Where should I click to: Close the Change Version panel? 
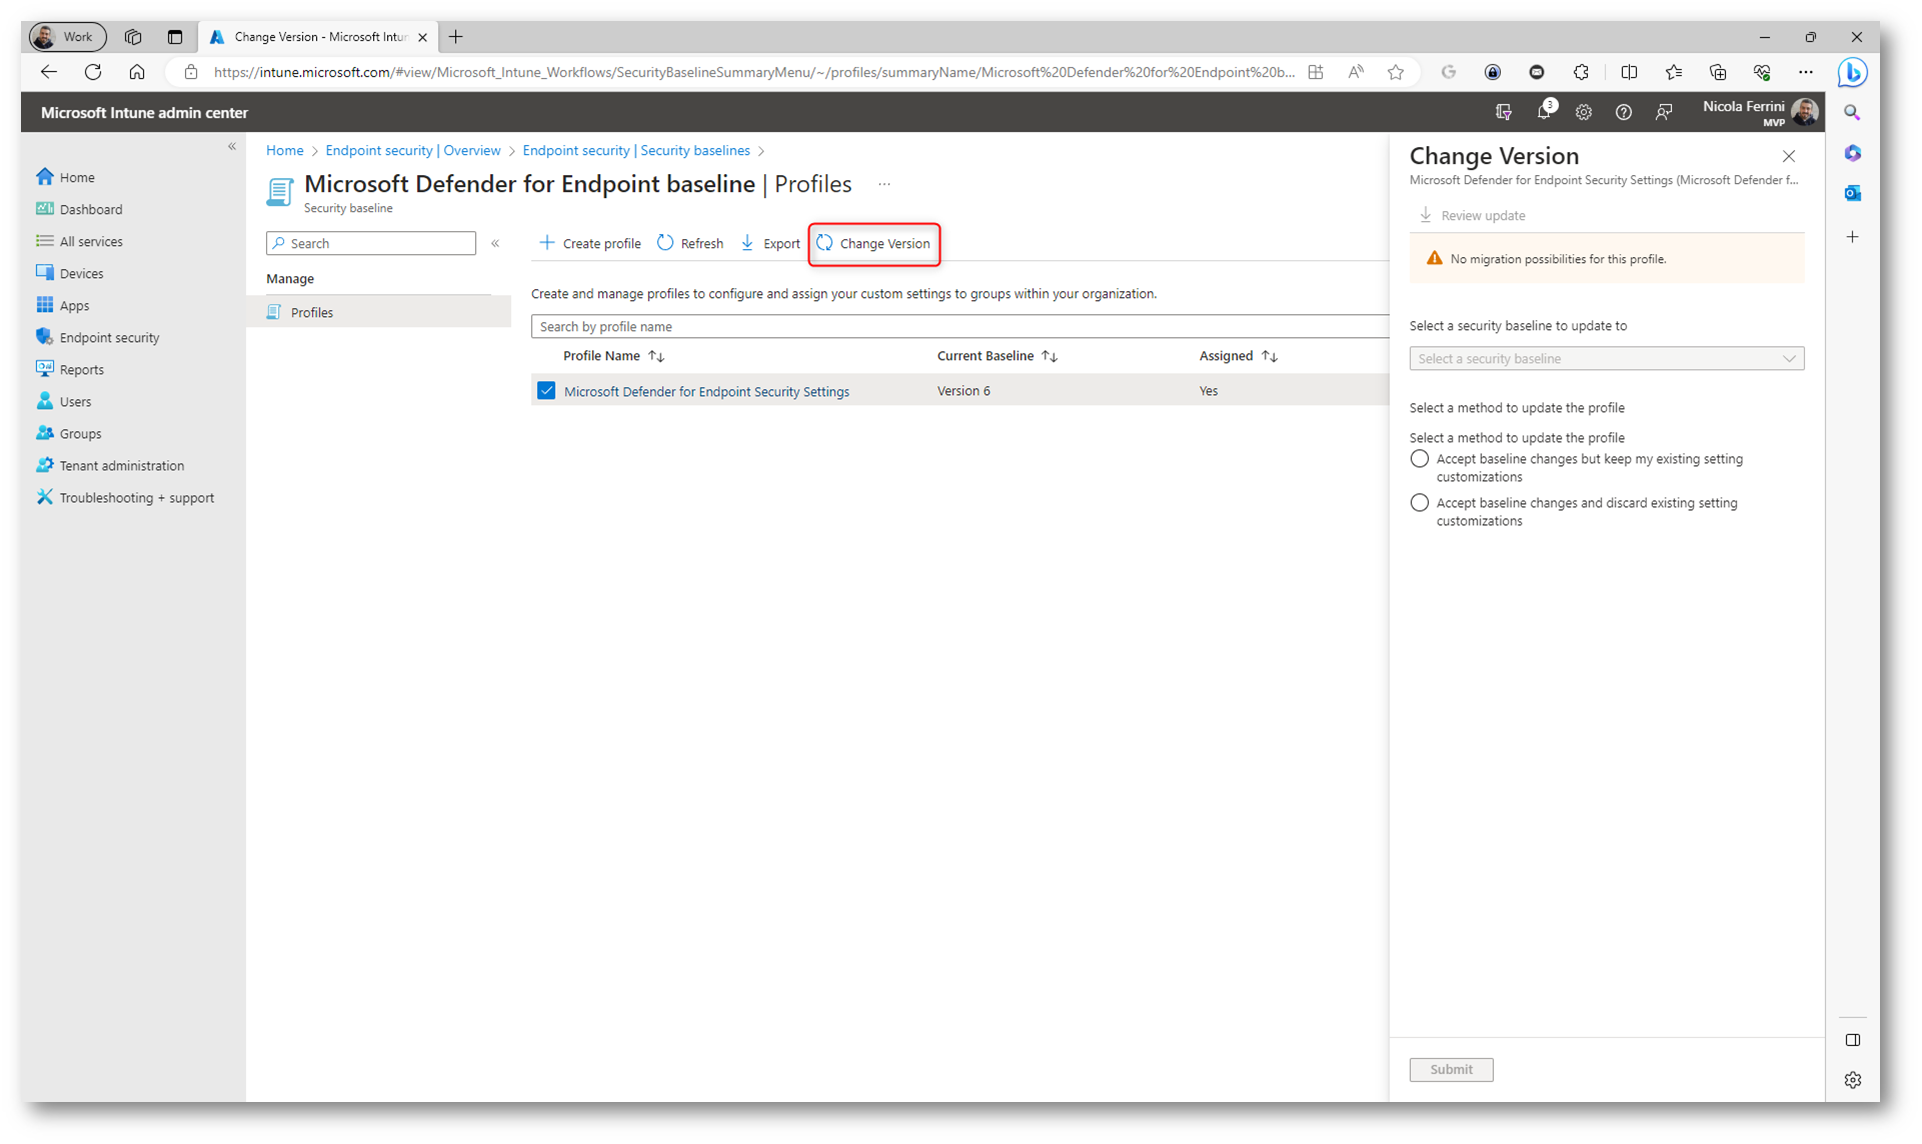tap(1789, 156)
